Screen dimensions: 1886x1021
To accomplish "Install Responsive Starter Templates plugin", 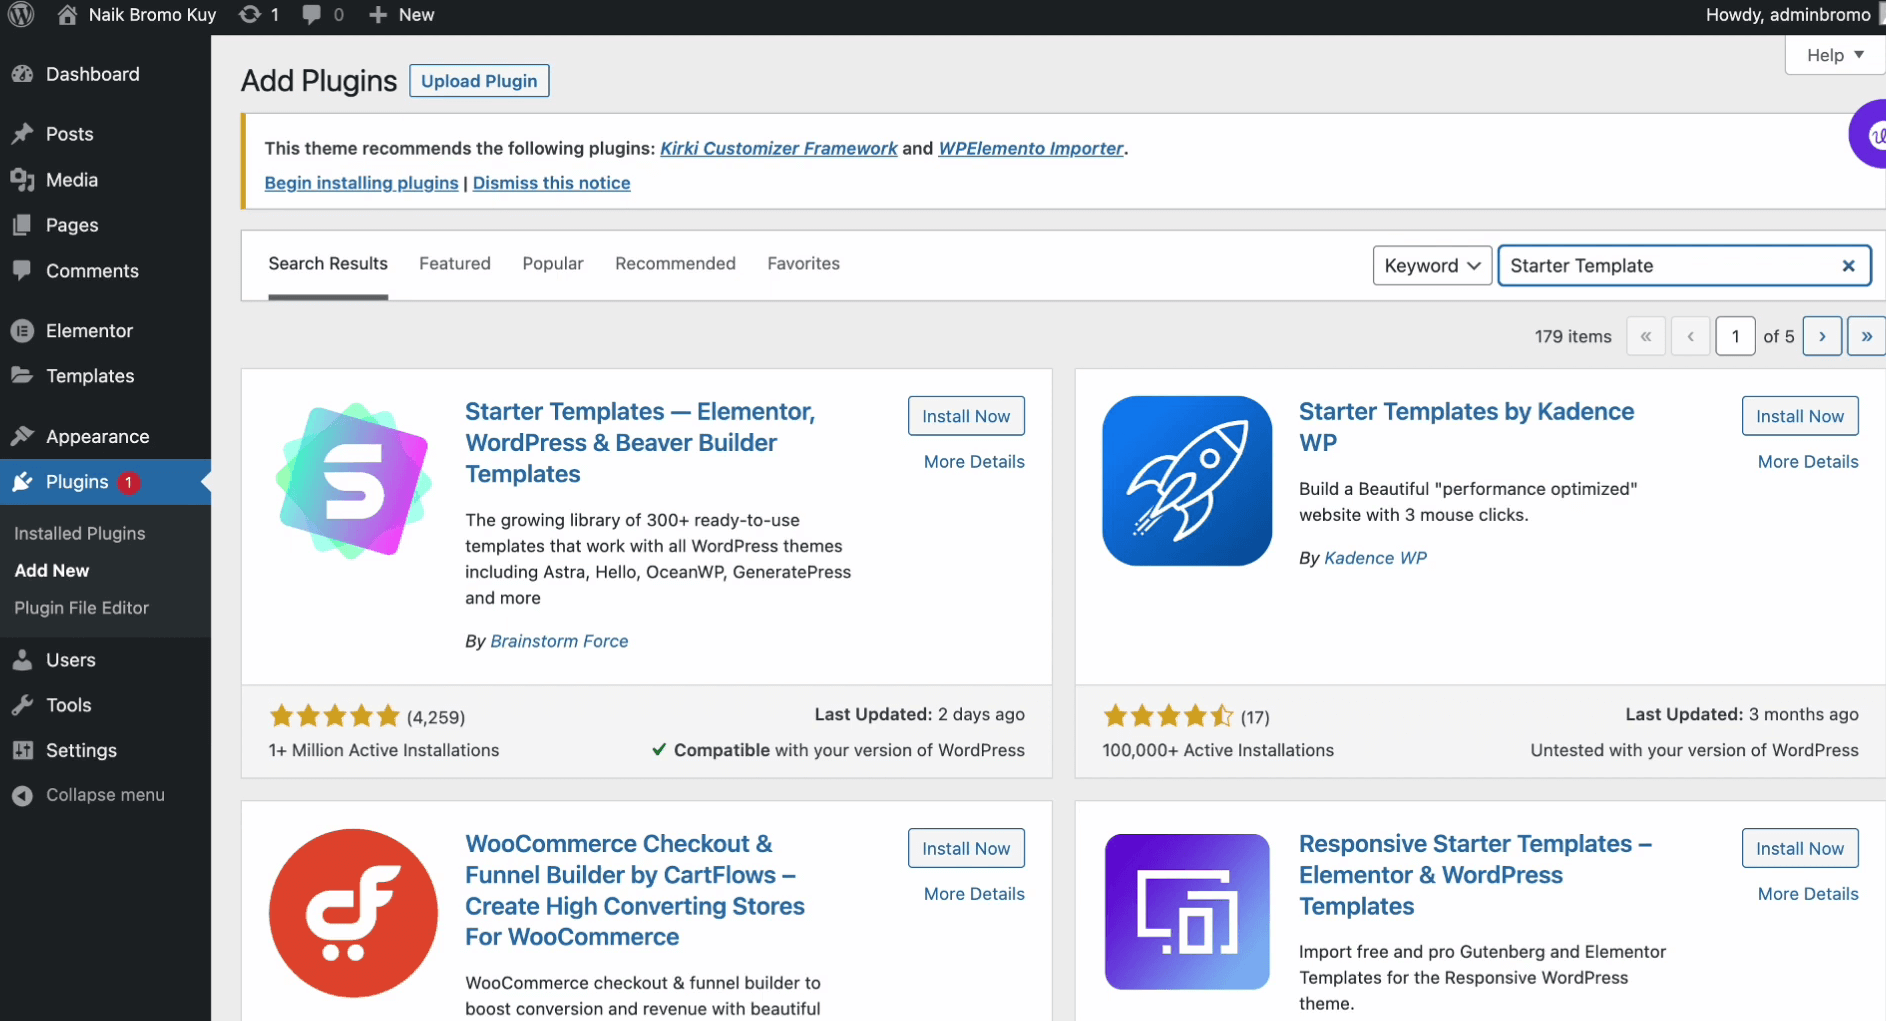I will [x=1800, y=848].
